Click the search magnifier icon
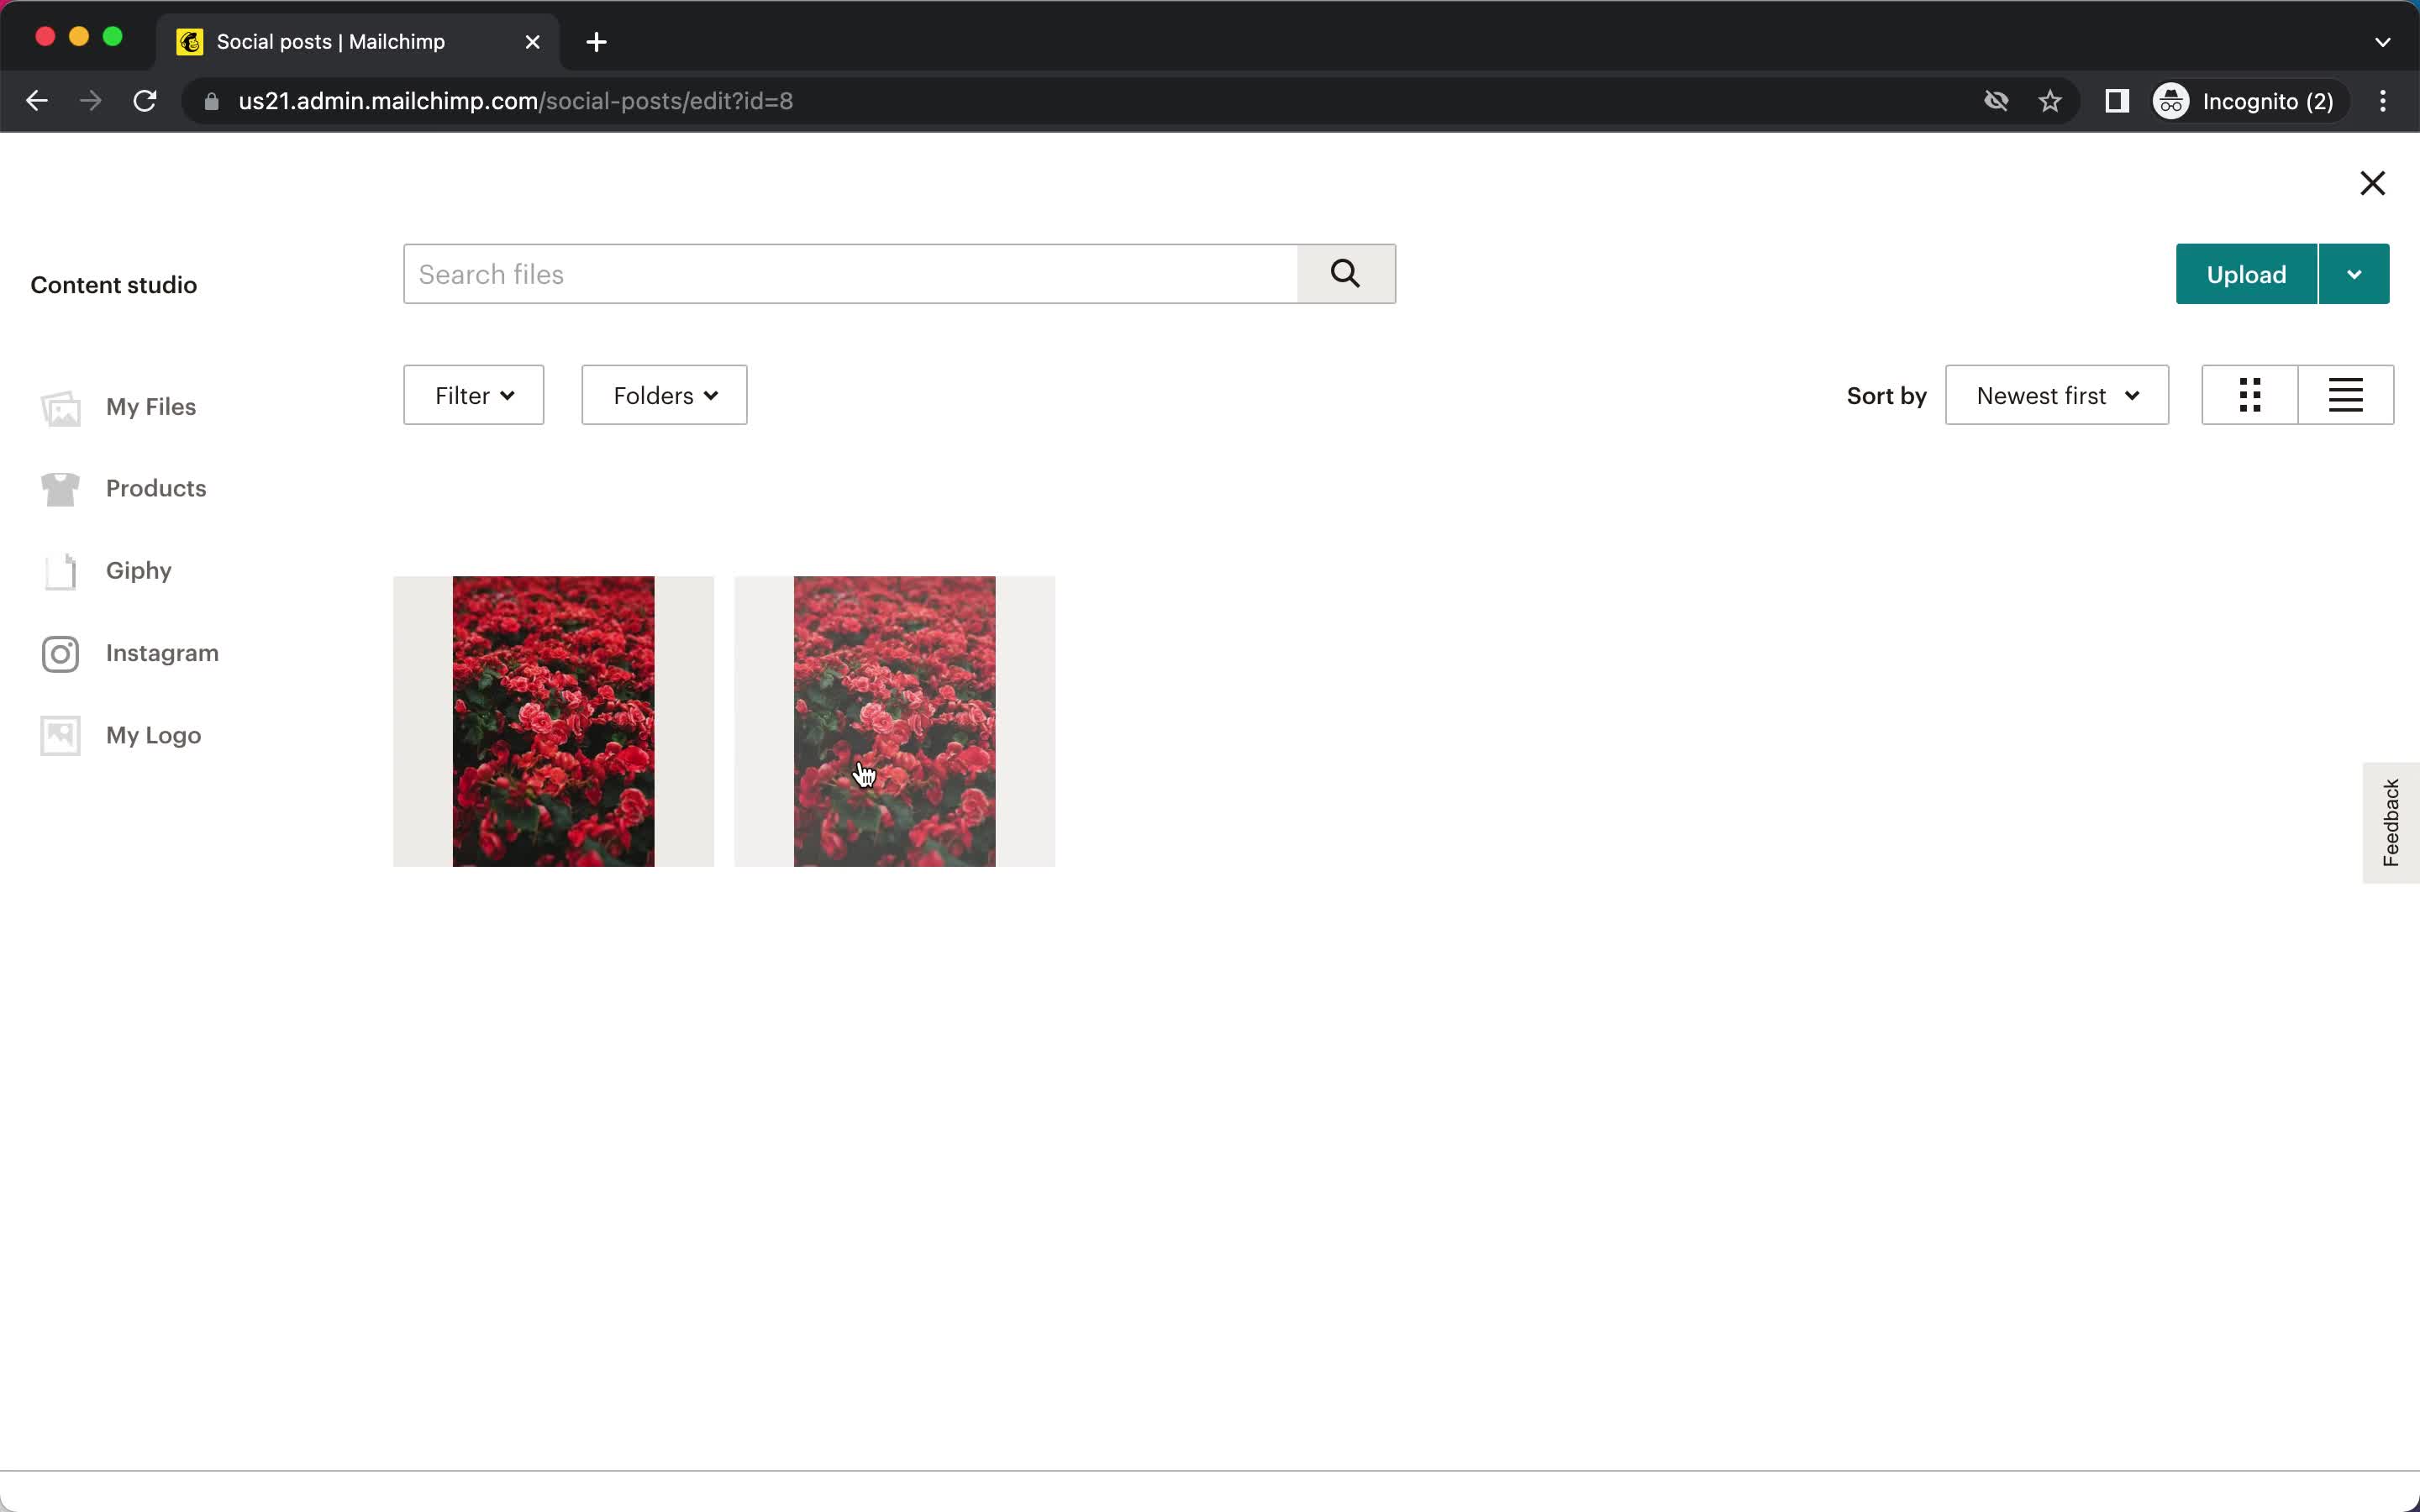The width and height of the screenshot is (2420, 1512). point(1347,274)
